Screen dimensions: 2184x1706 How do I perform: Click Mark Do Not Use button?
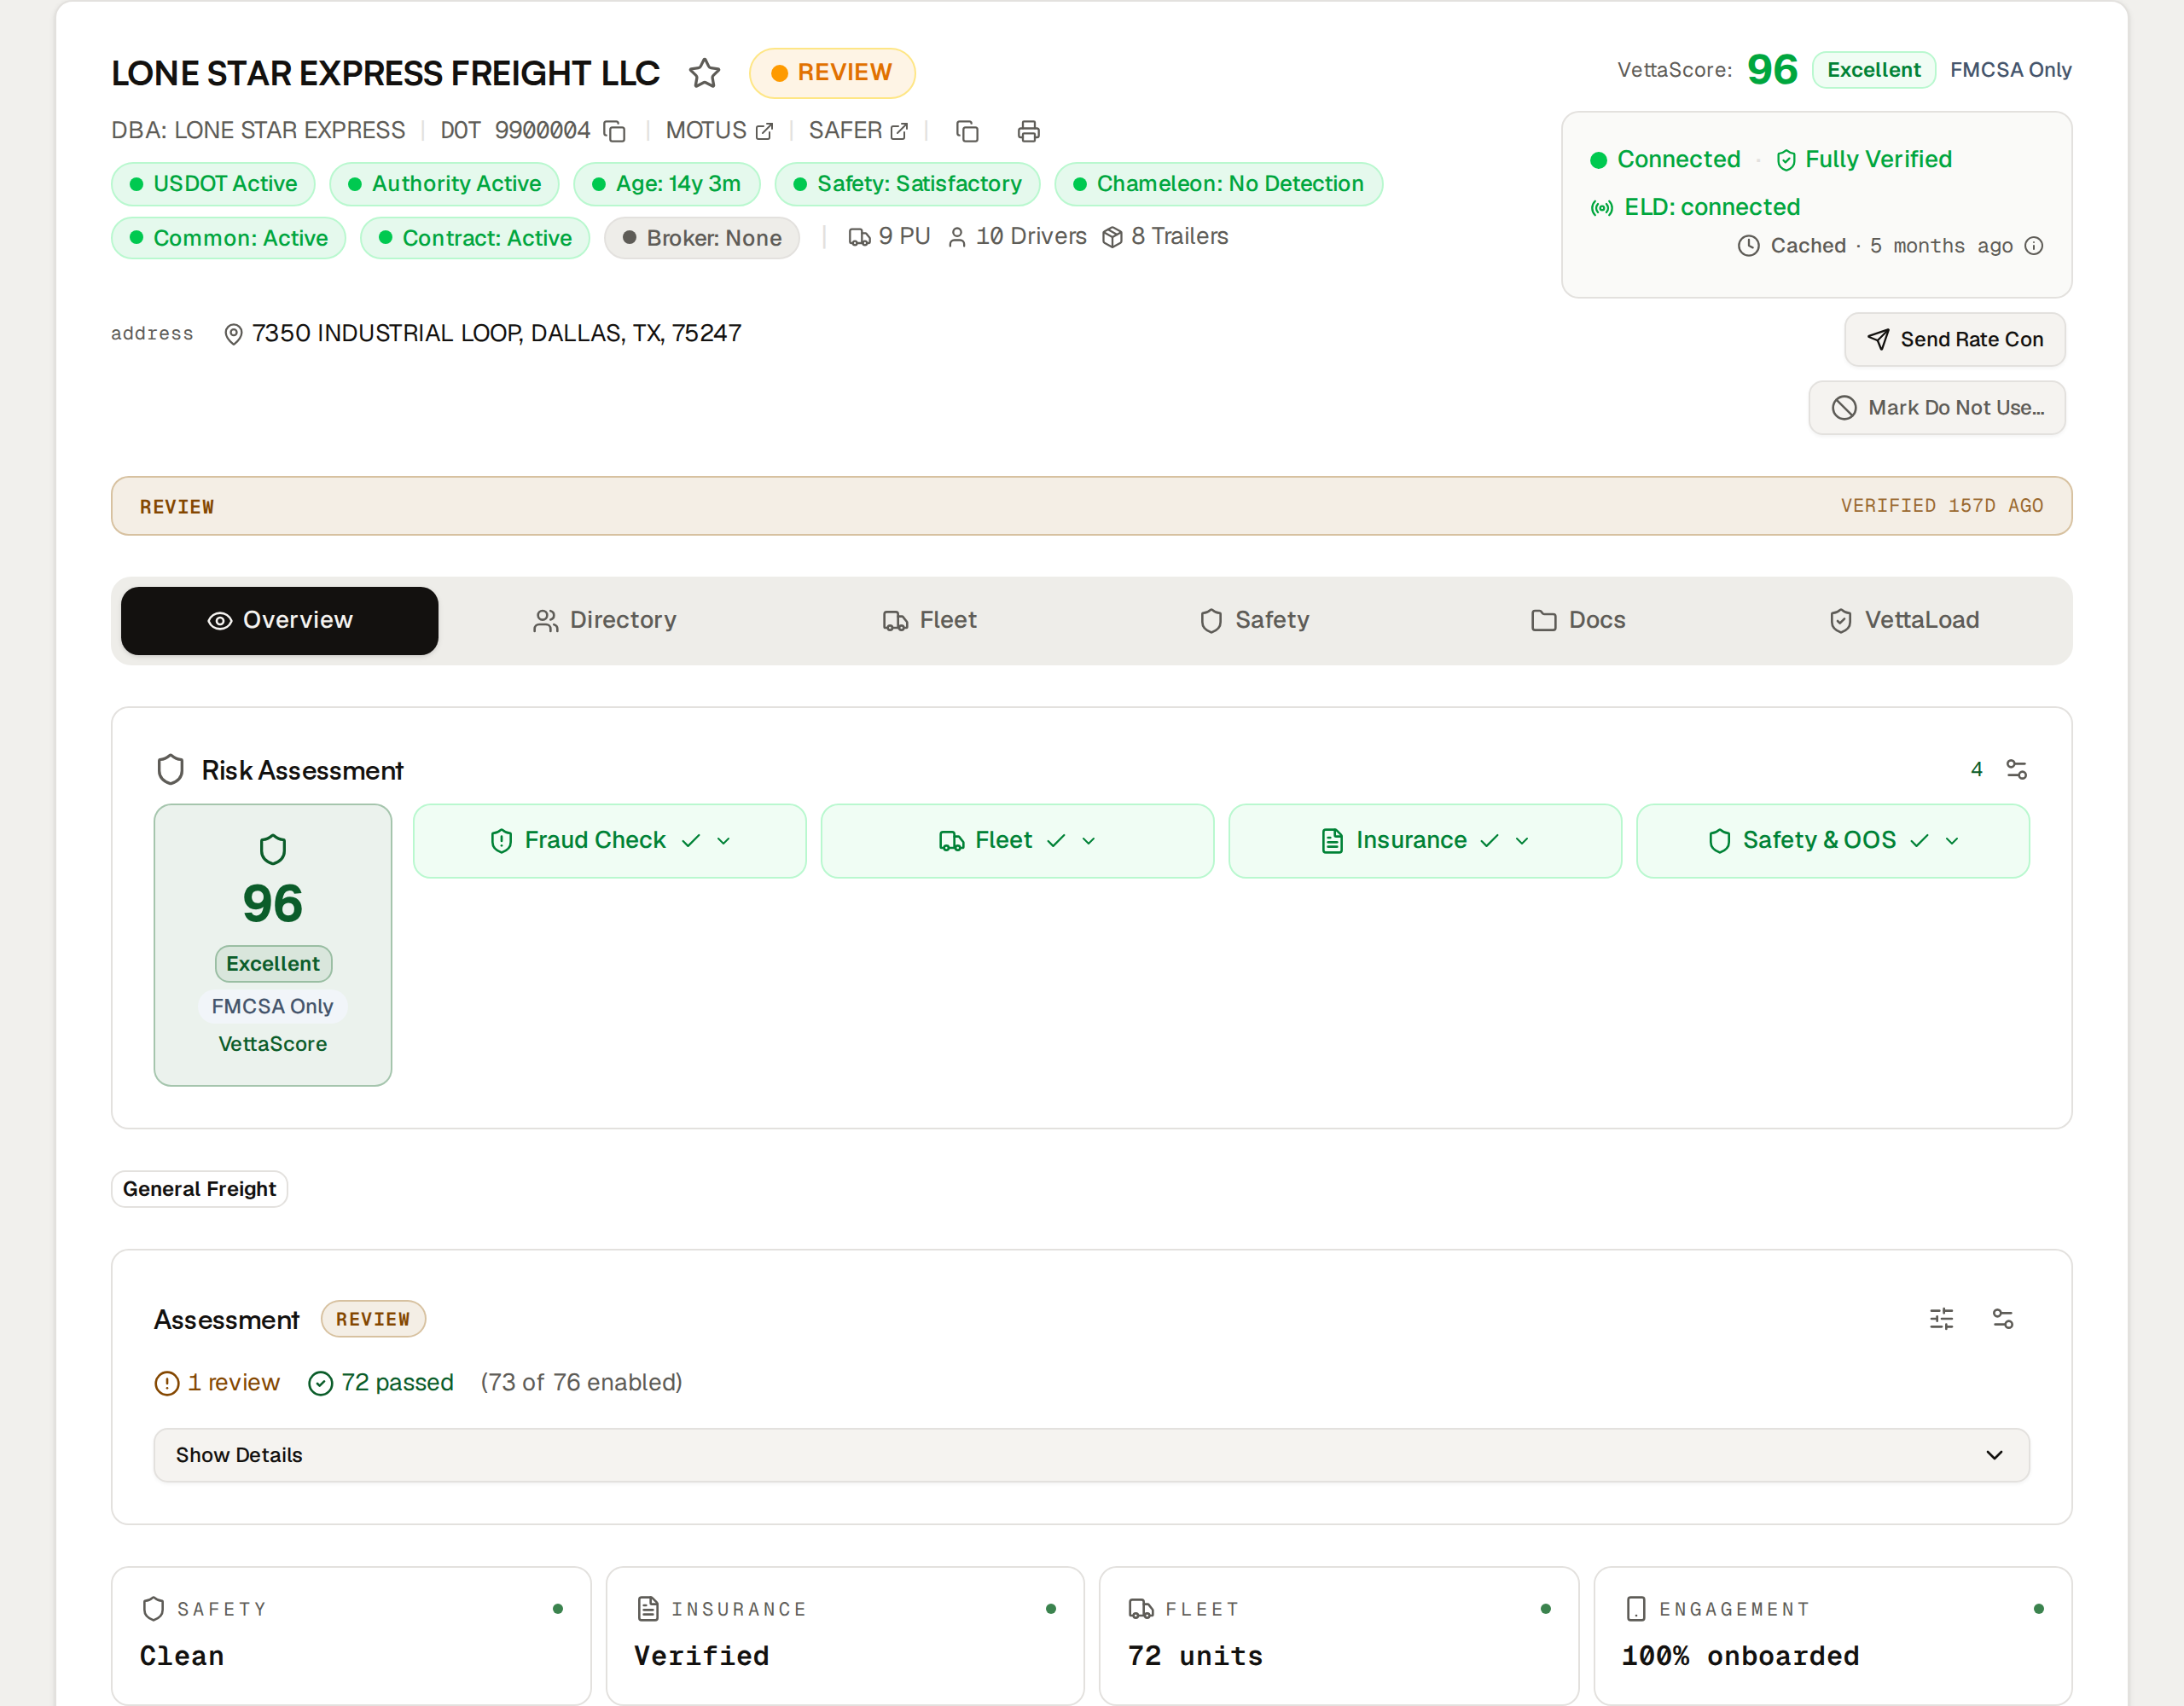(x=1937, y=408)
